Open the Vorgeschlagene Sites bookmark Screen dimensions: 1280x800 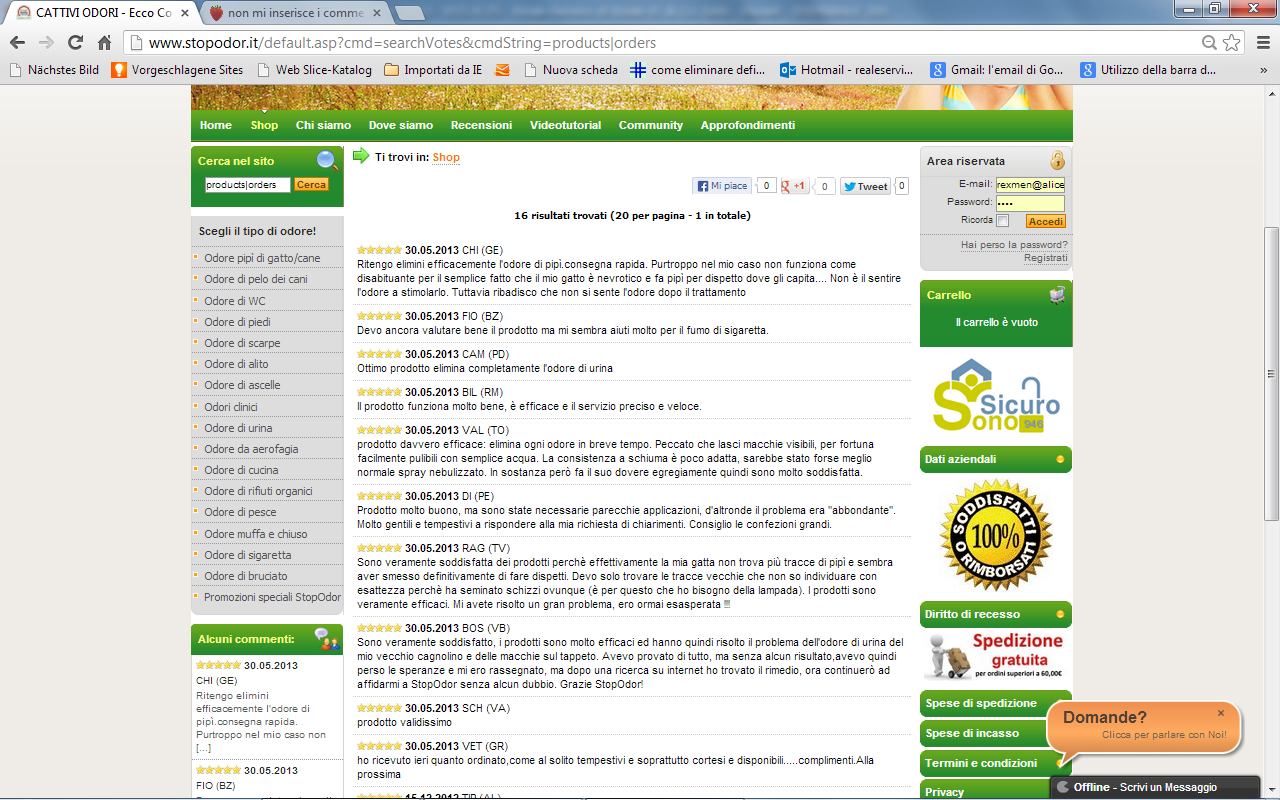(177, 70)
